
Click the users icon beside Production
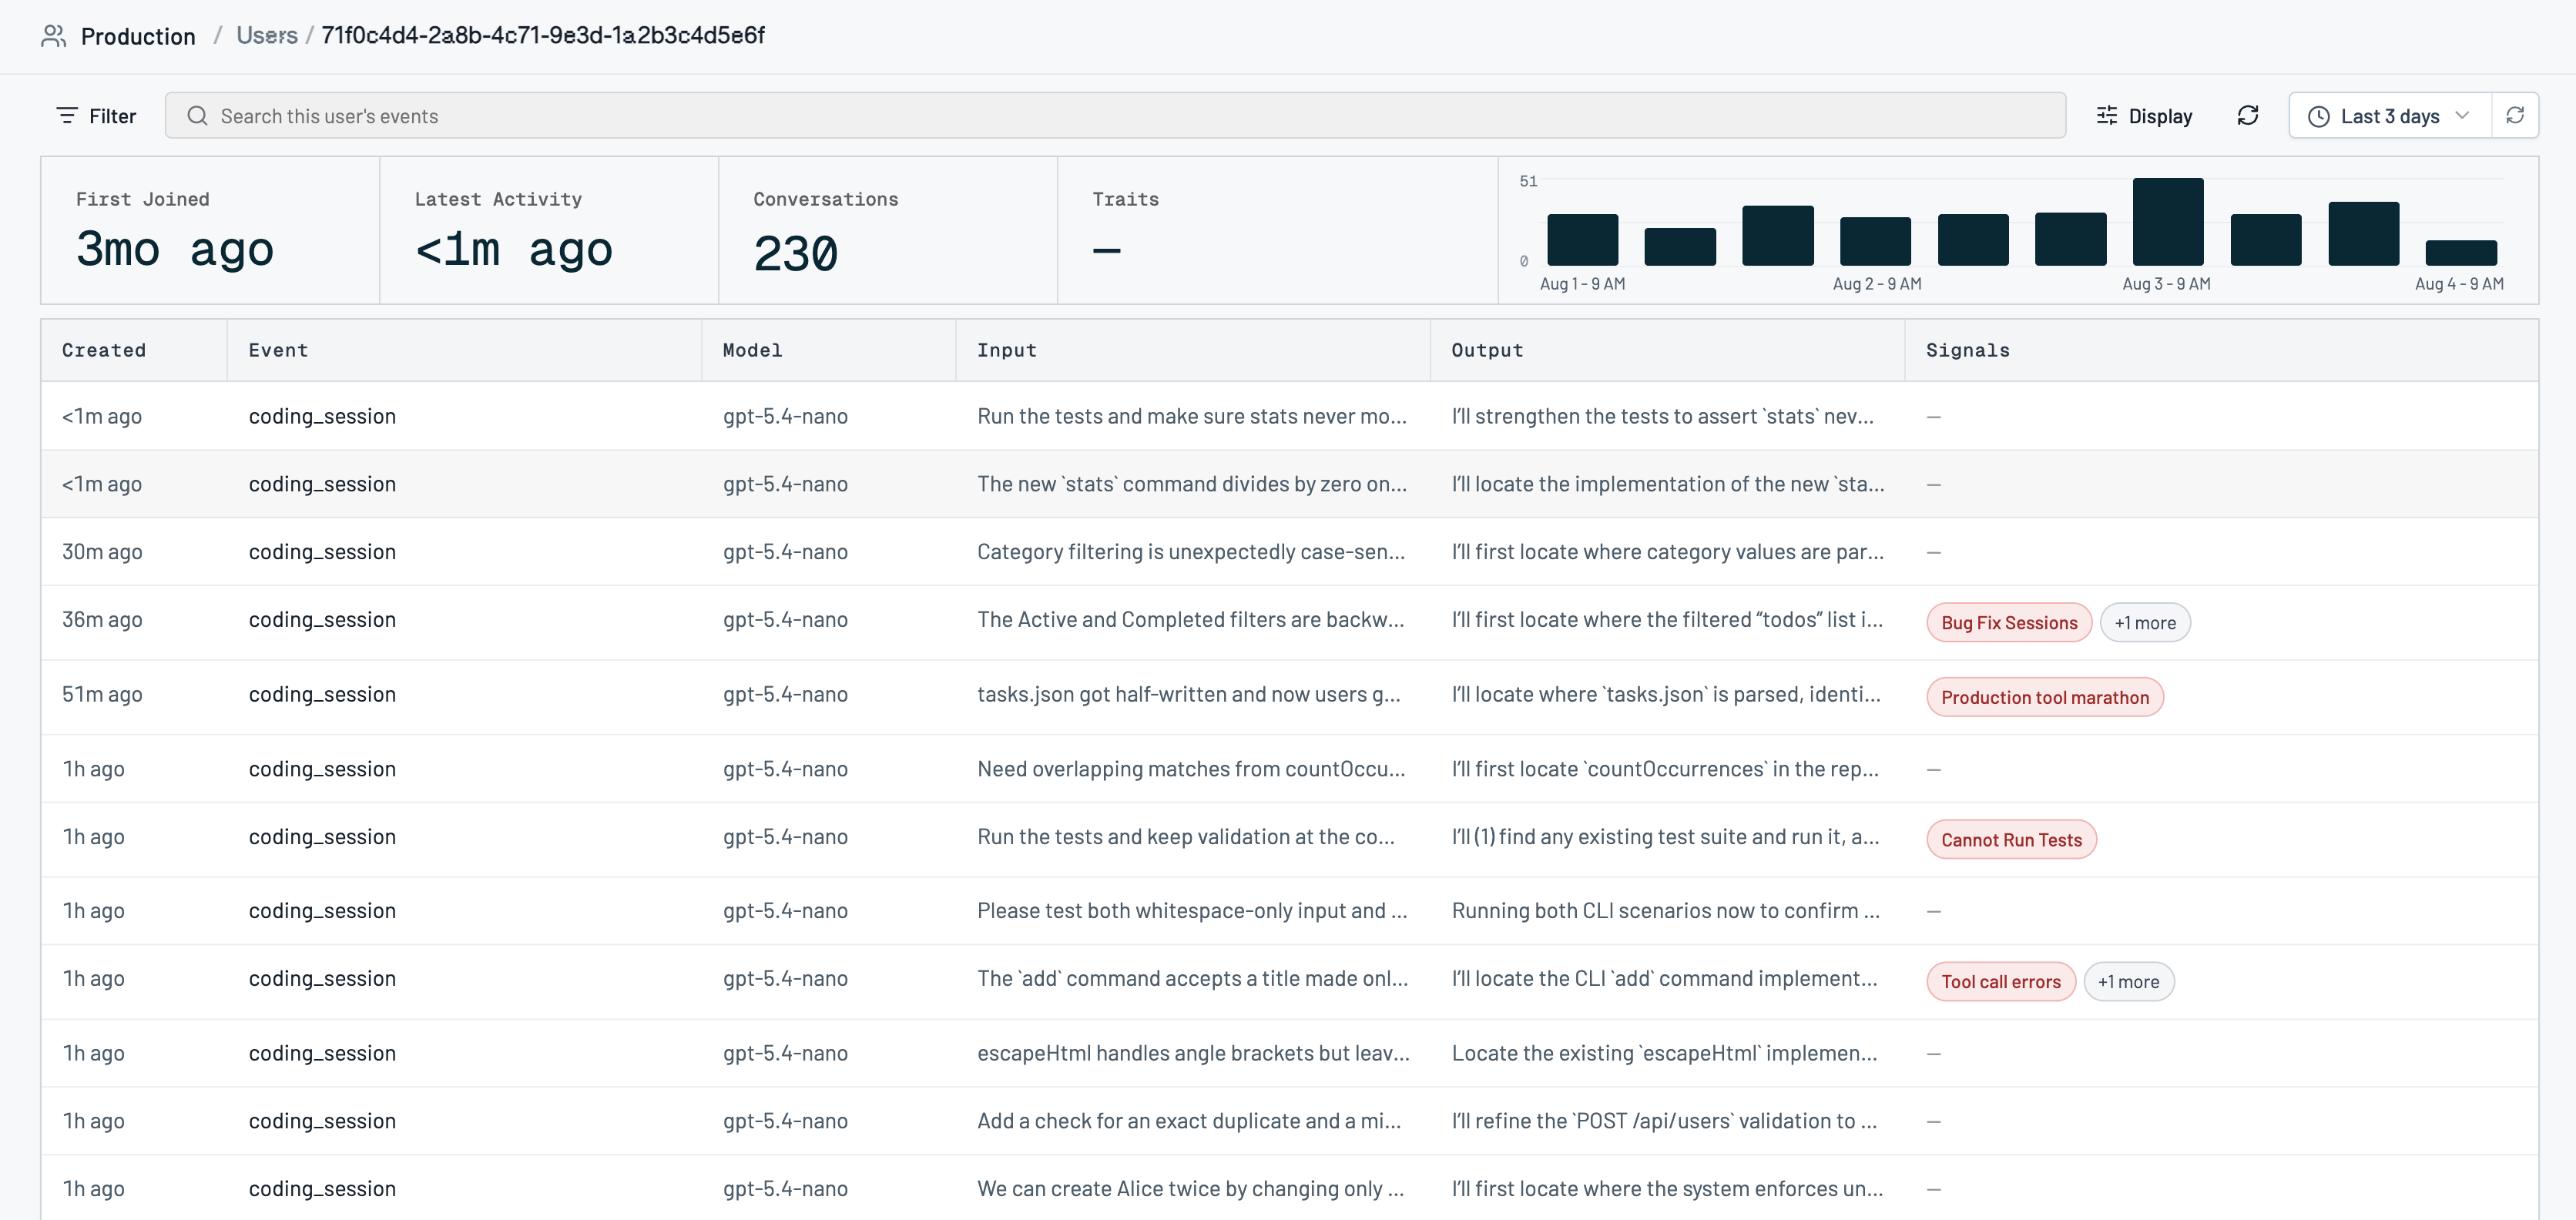(x=53, y=36)
